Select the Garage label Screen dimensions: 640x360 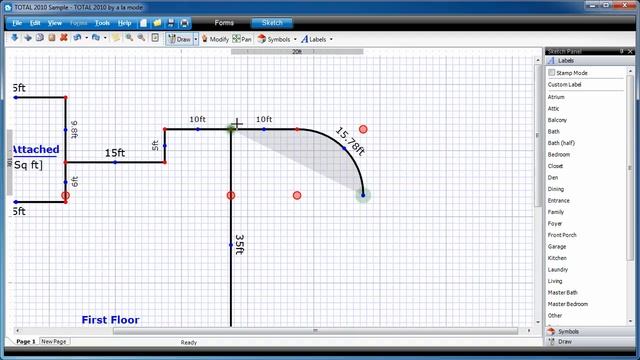[x=557, y=247]
